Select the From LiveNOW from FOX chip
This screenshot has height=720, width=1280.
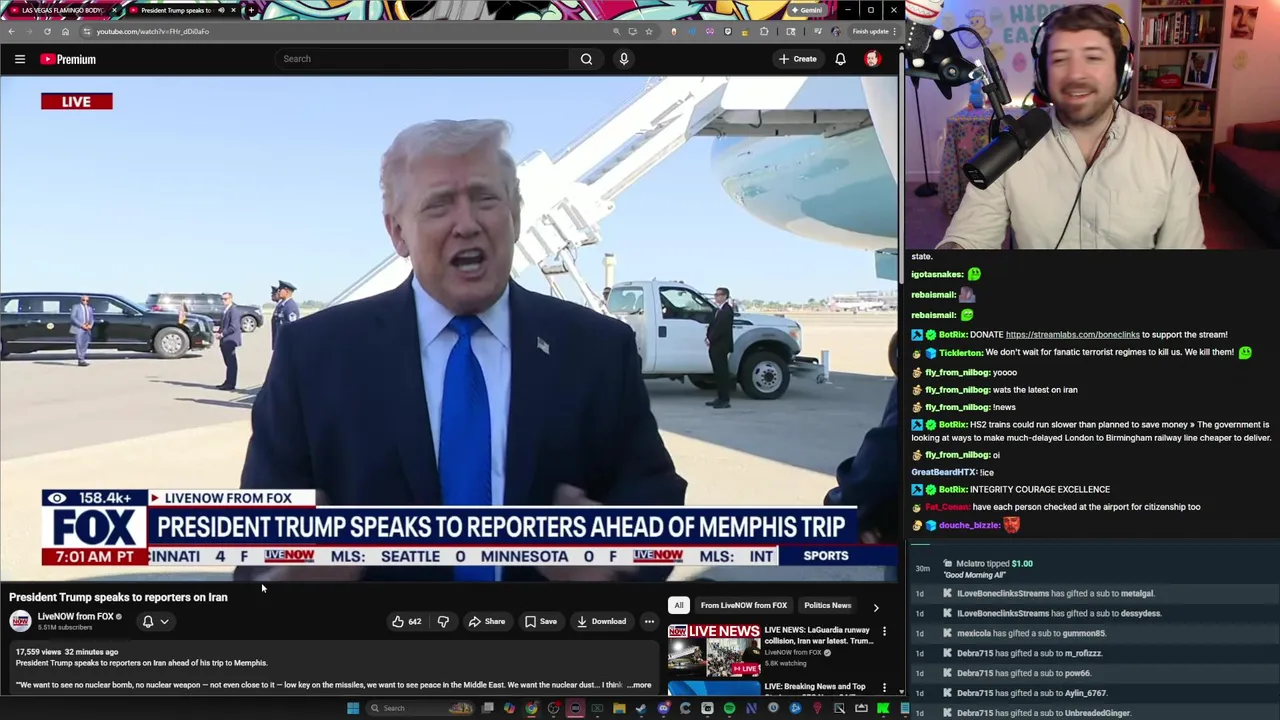tap(744, 605)
